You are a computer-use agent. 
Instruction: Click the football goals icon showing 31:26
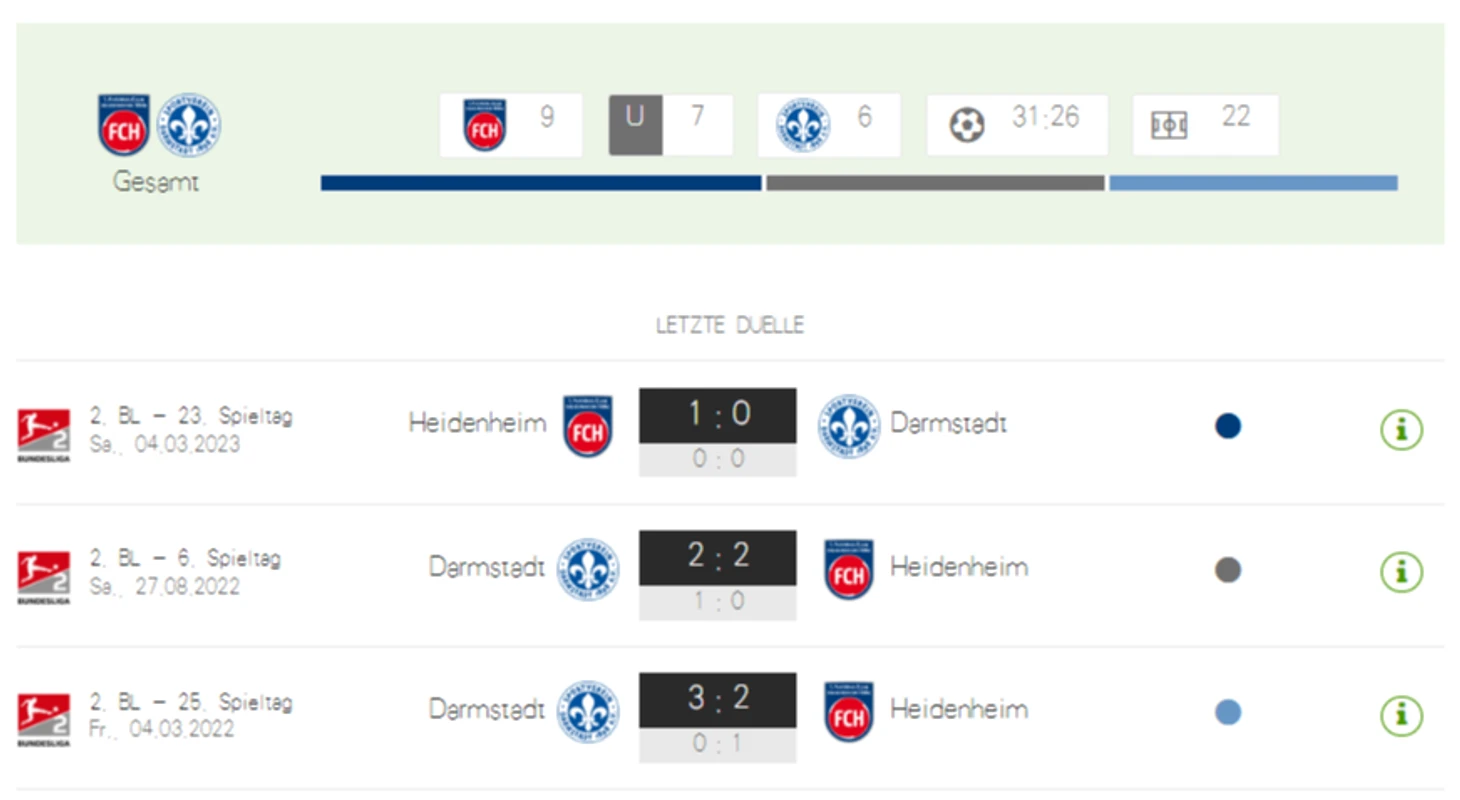[967, 125]
